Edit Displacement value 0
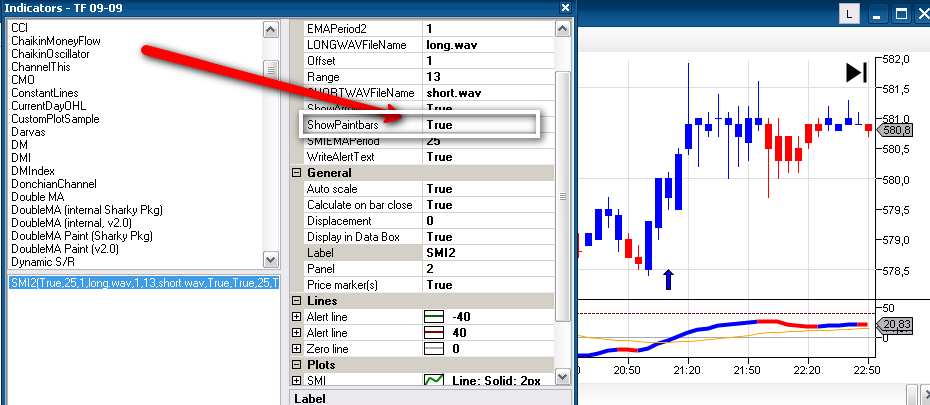Screen dimensions: 930x405 pyautogui.click(x=488, y=221)
